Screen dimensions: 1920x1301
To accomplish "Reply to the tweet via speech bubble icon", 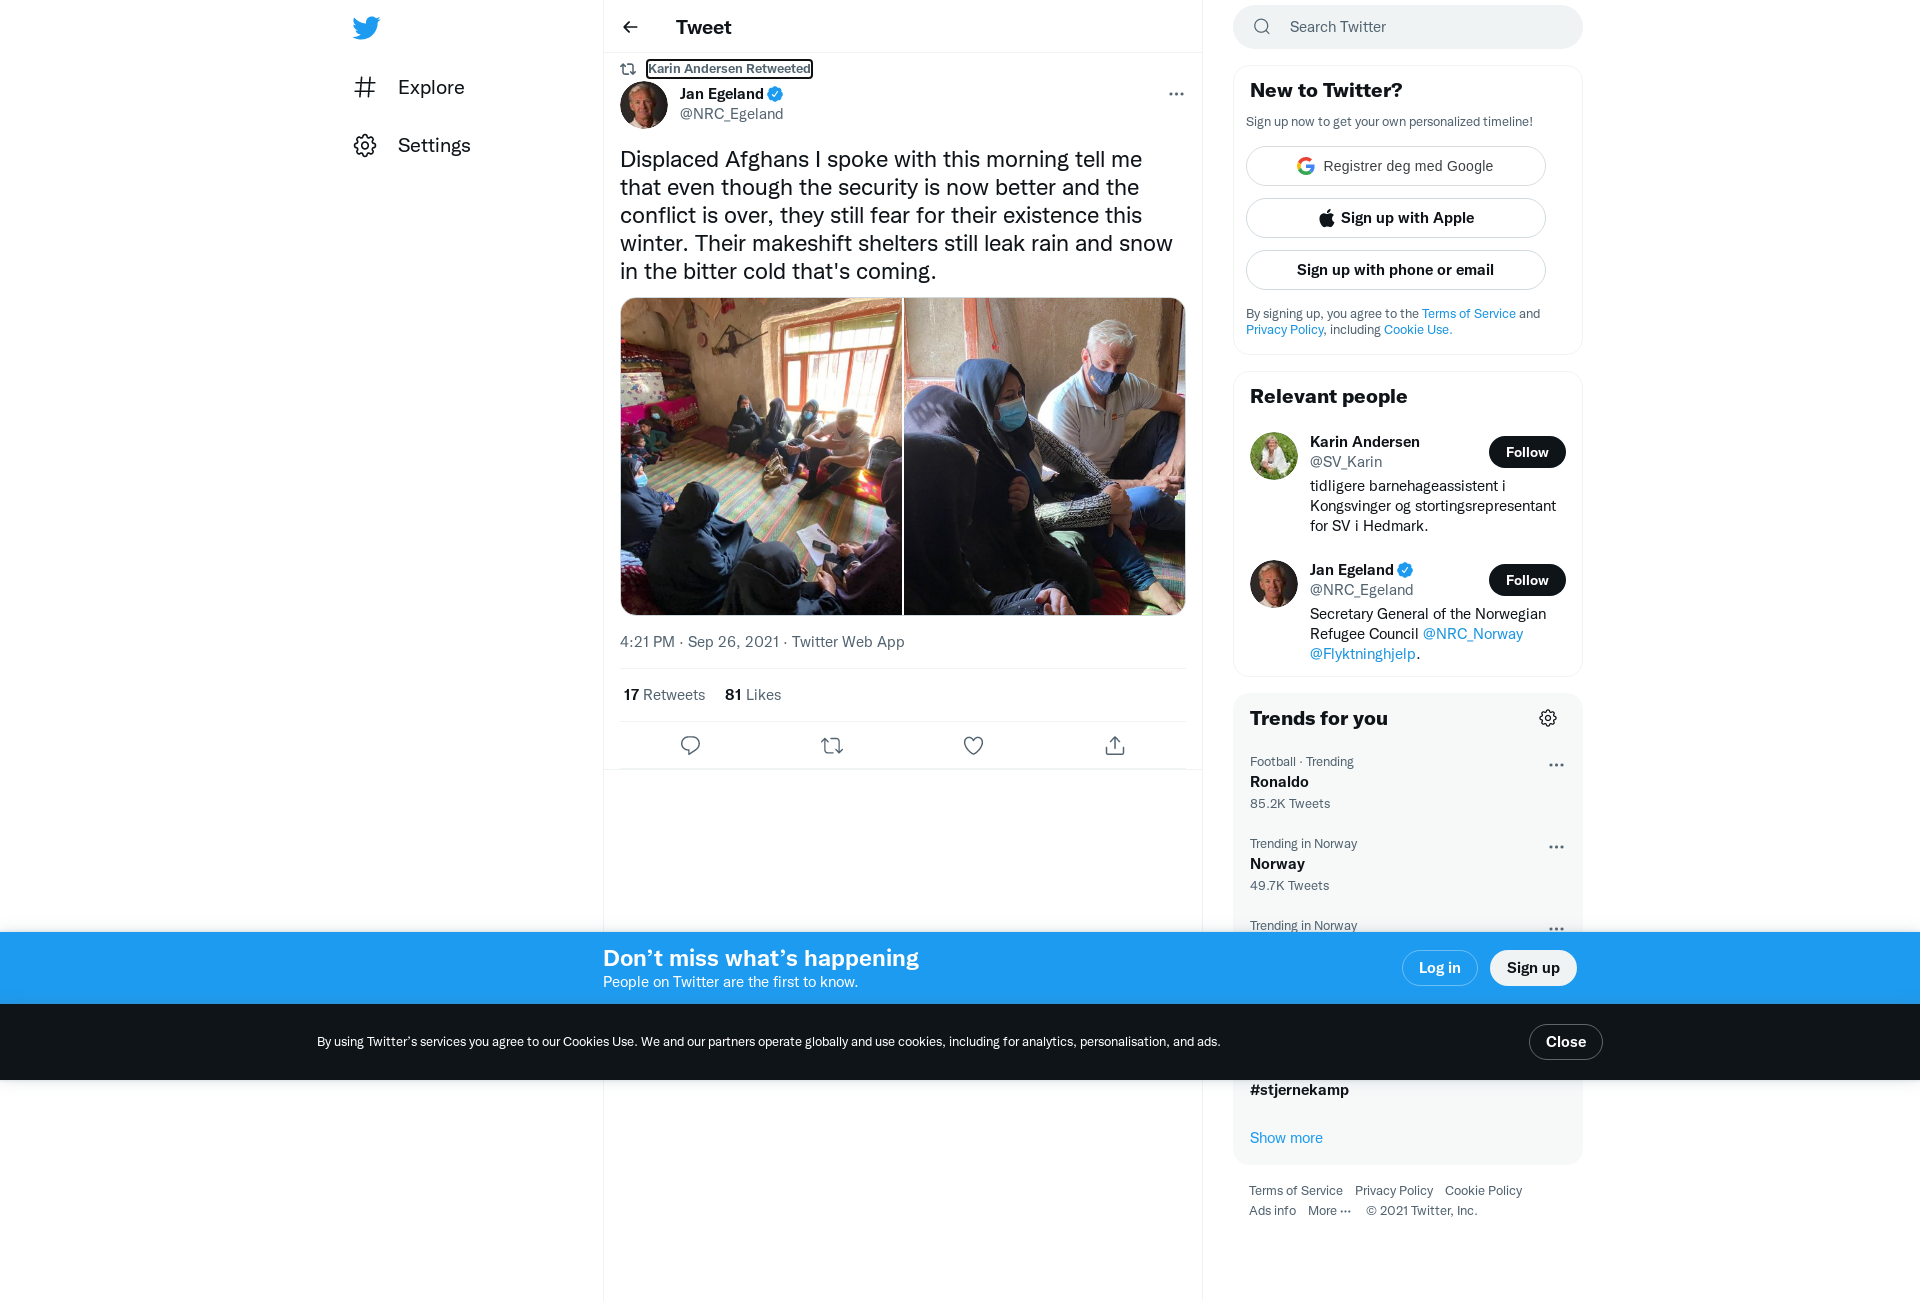I will [690, 745].
